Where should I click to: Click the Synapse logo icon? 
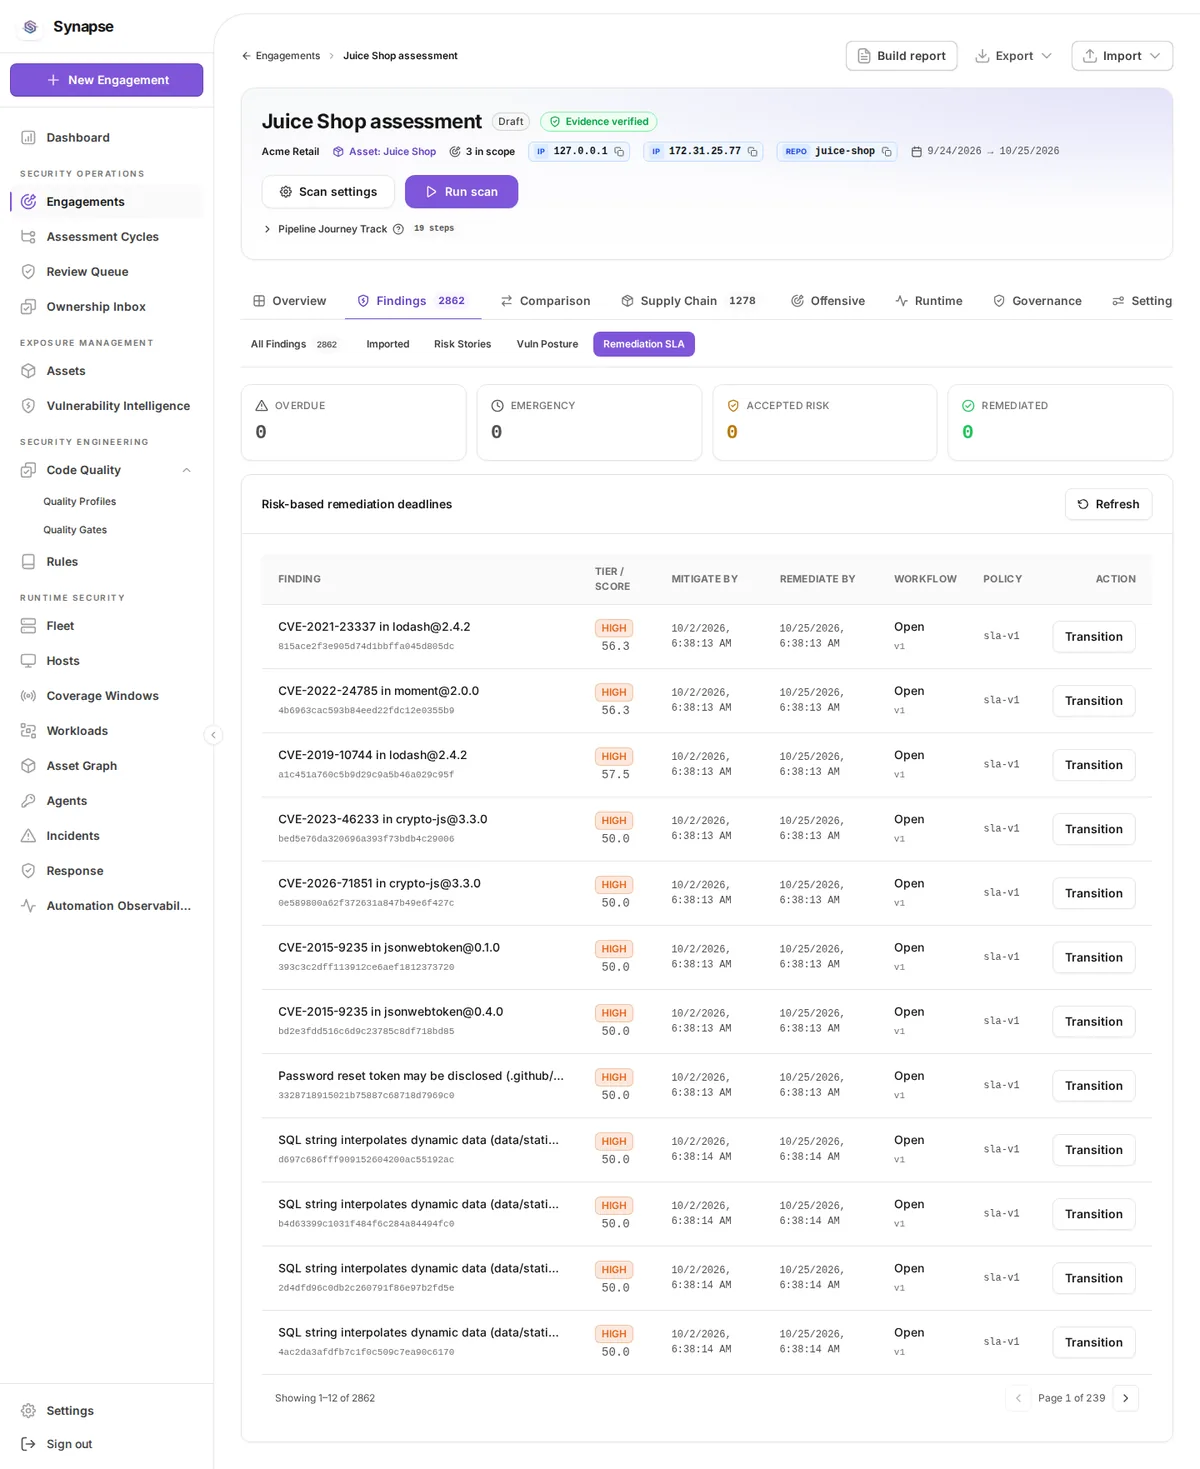[30, 27]
